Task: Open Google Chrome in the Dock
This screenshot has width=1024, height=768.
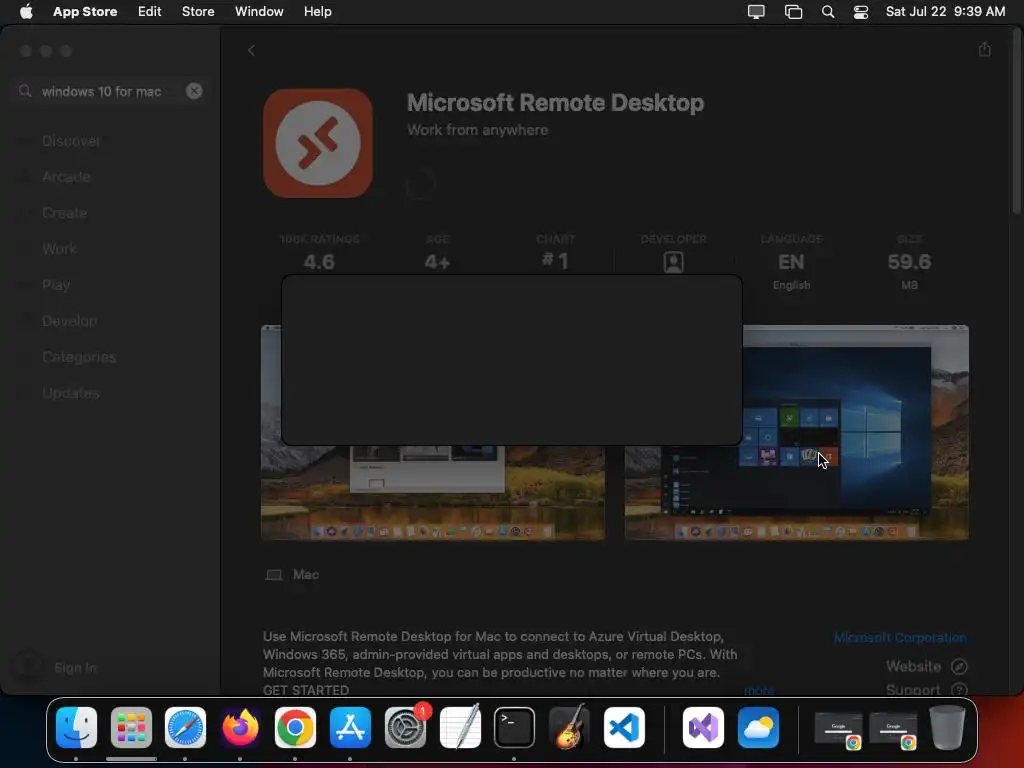Action: [295, 727]
